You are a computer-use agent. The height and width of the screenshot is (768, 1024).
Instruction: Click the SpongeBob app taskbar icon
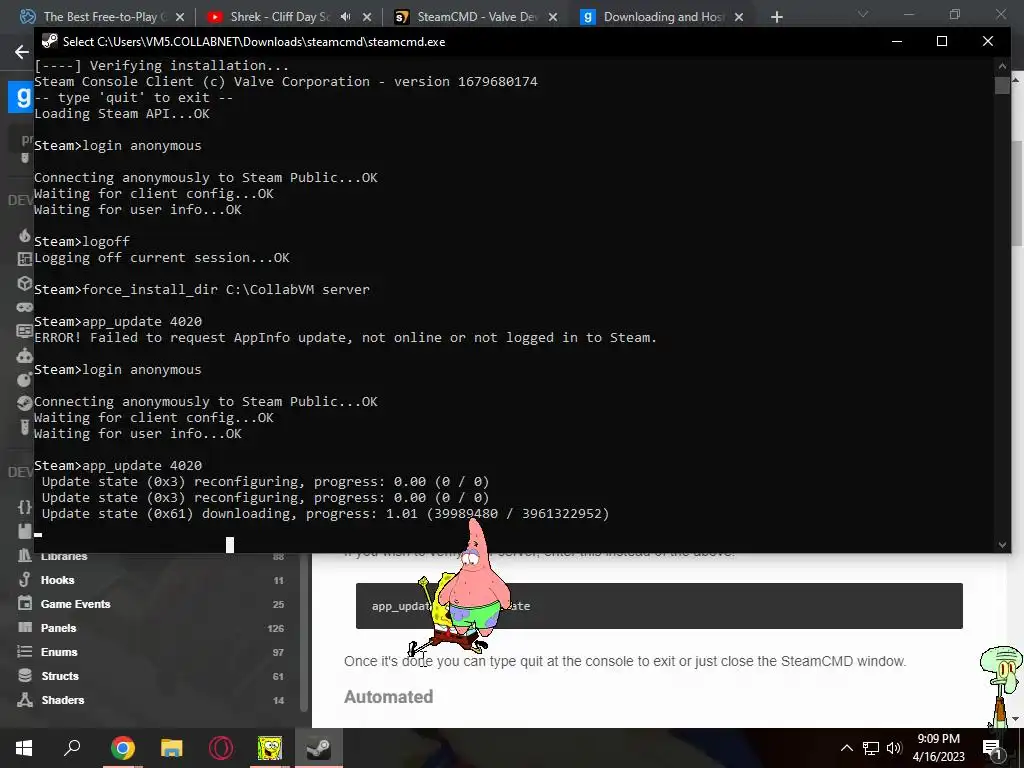pyautogui.click(x=270, y=748)
